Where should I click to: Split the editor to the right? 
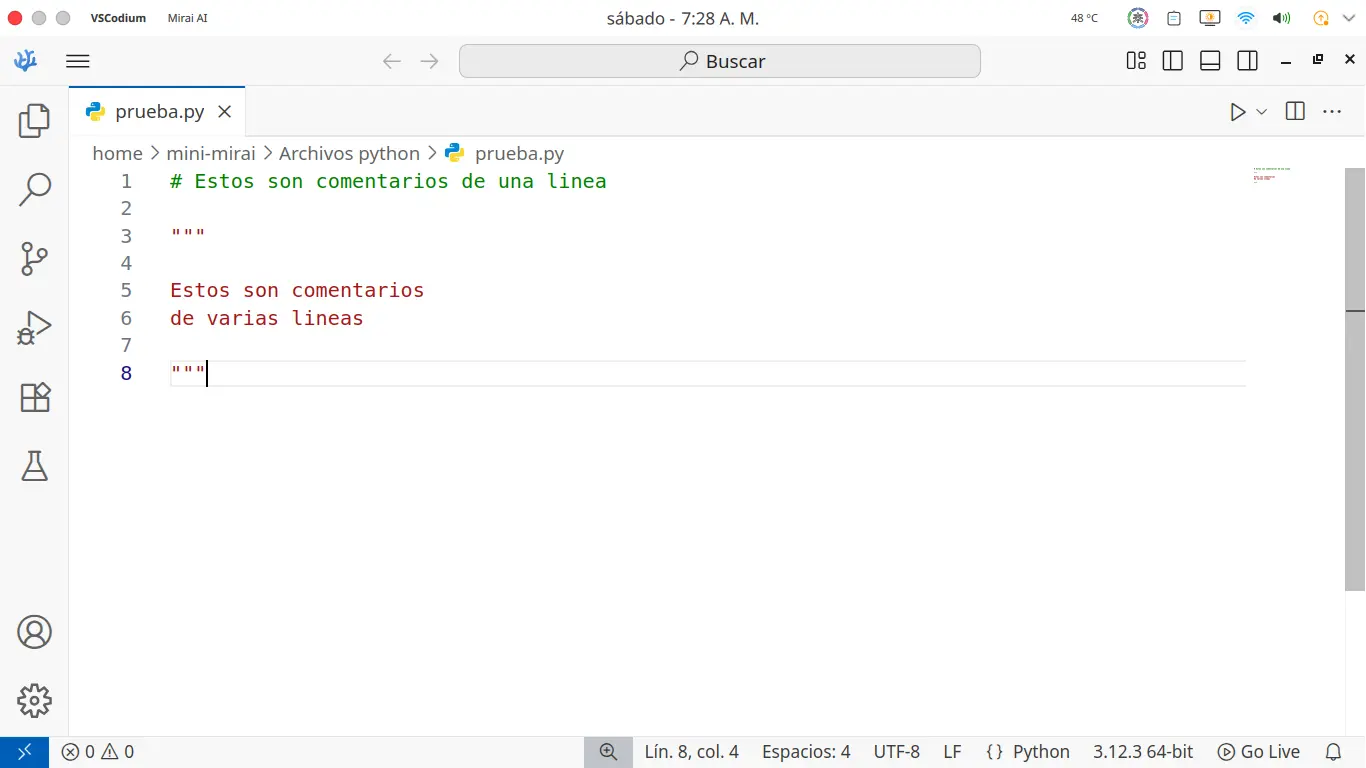[x=1295, y=112]
